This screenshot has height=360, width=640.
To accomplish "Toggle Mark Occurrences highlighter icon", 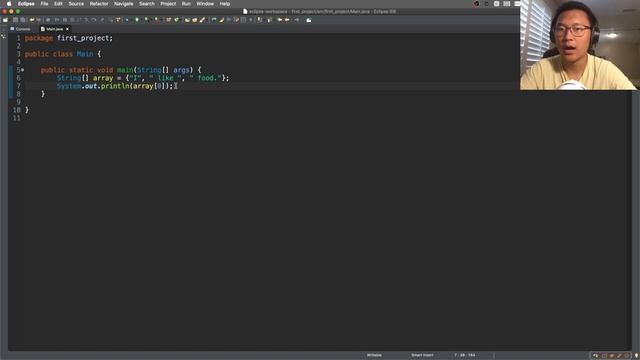I will (x=221, y=20).
